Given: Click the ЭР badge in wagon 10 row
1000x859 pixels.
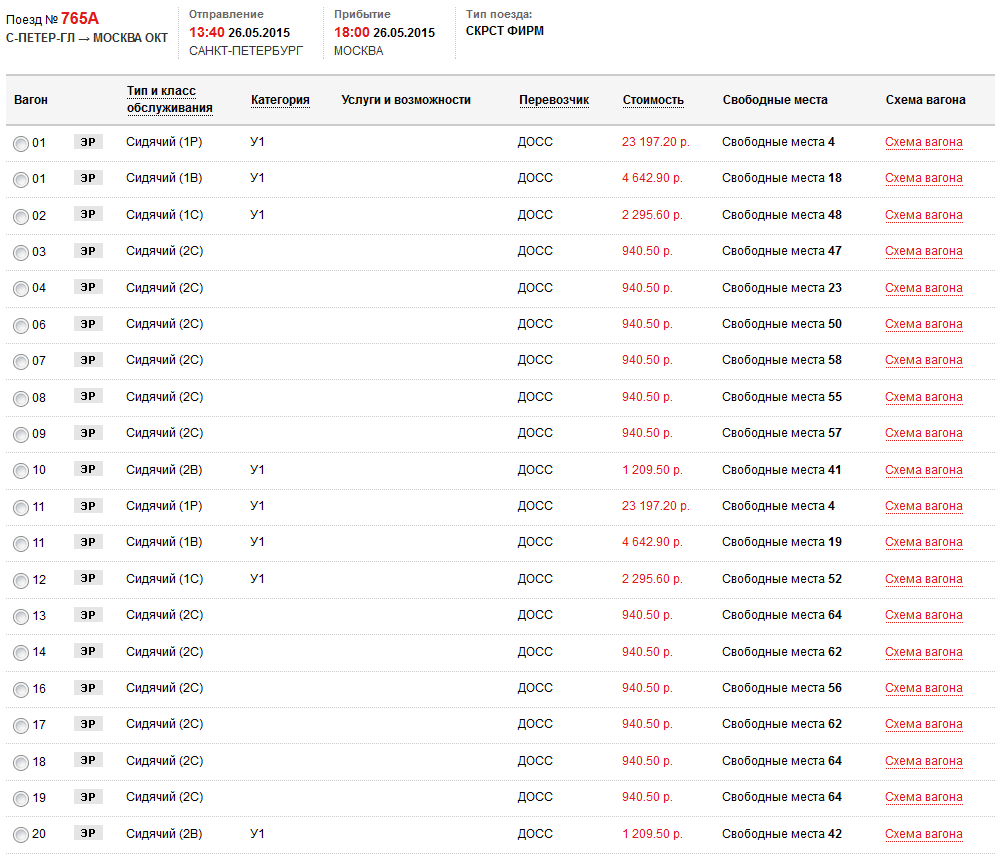Looking at the screenshot, I should (x=88, y=470).
